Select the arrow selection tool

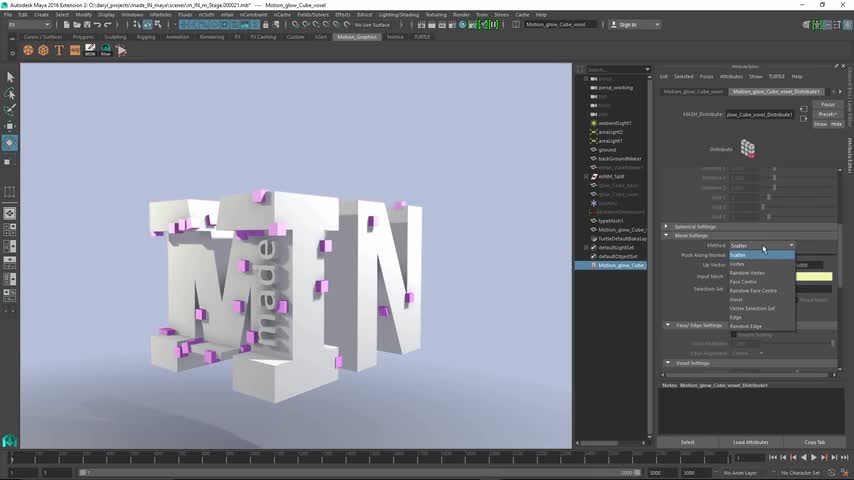pos(10,77)
